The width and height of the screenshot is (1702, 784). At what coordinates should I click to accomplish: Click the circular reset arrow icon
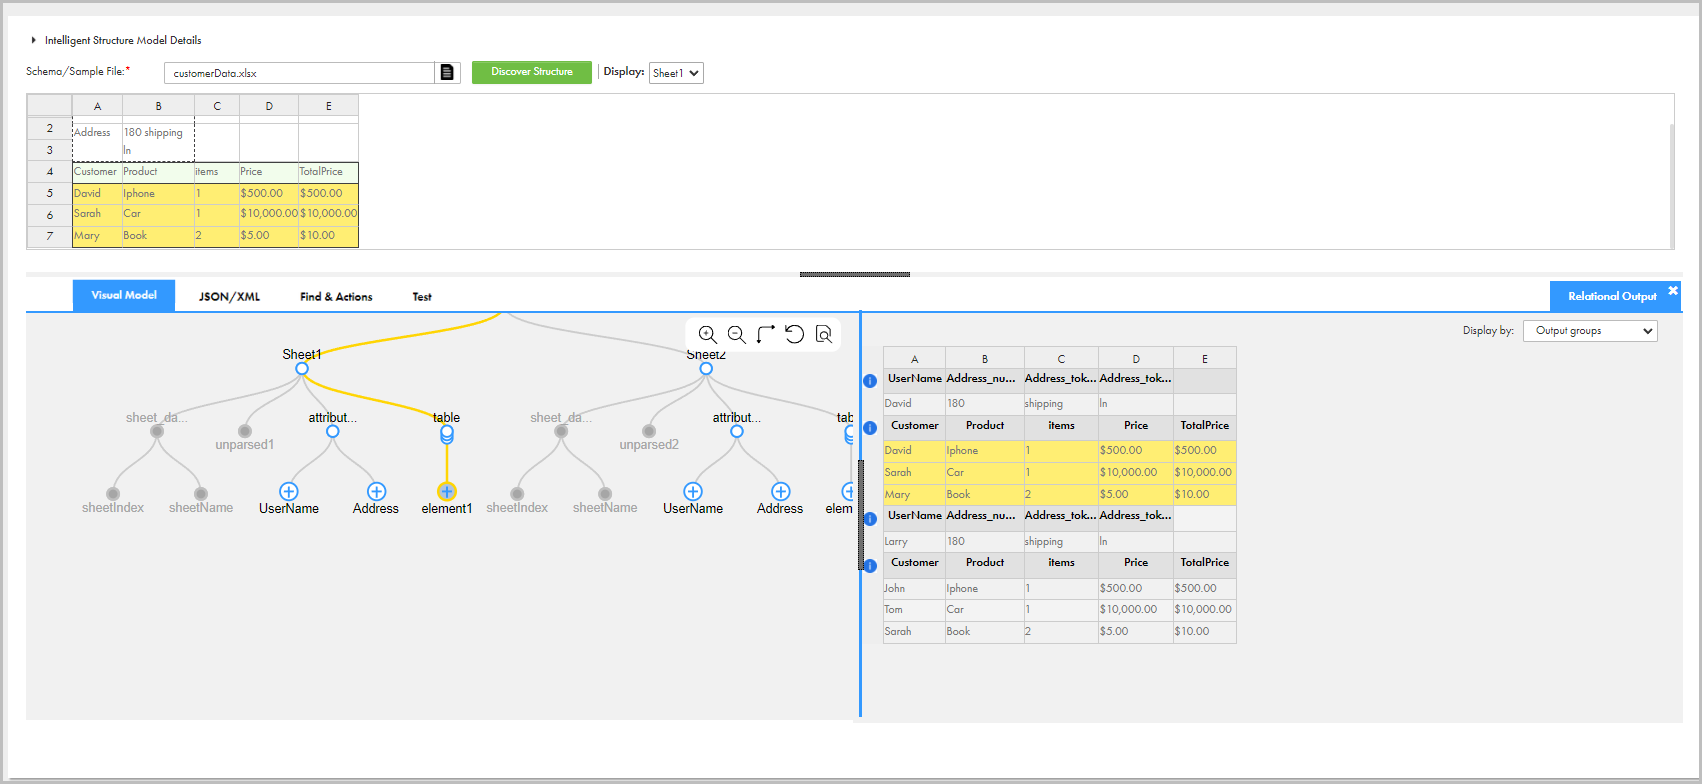point(795,334)
